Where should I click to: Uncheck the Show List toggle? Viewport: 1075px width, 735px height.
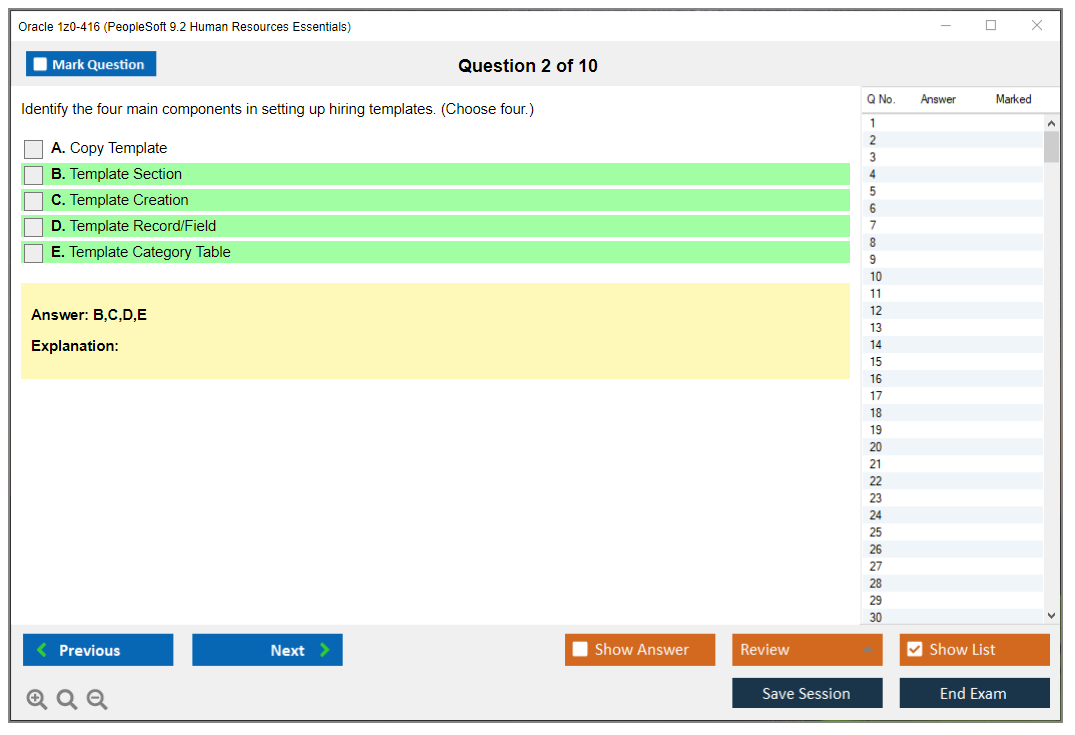coord(914,649)
